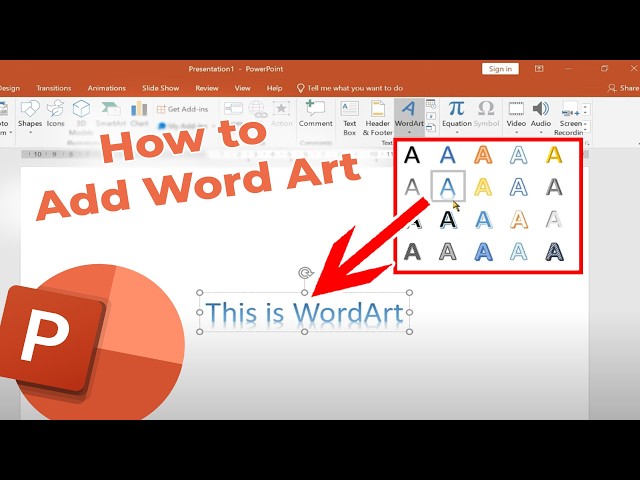Open the Help tab
Image resolution: width=640 pixels, height=480 pixels.
274,88
